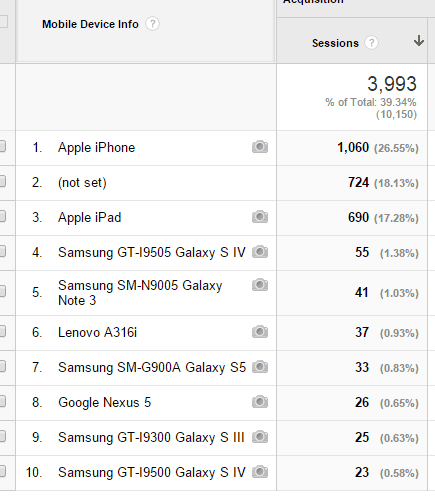
Task: Open the help icon next to Sessions
Action: click(371, 43)
